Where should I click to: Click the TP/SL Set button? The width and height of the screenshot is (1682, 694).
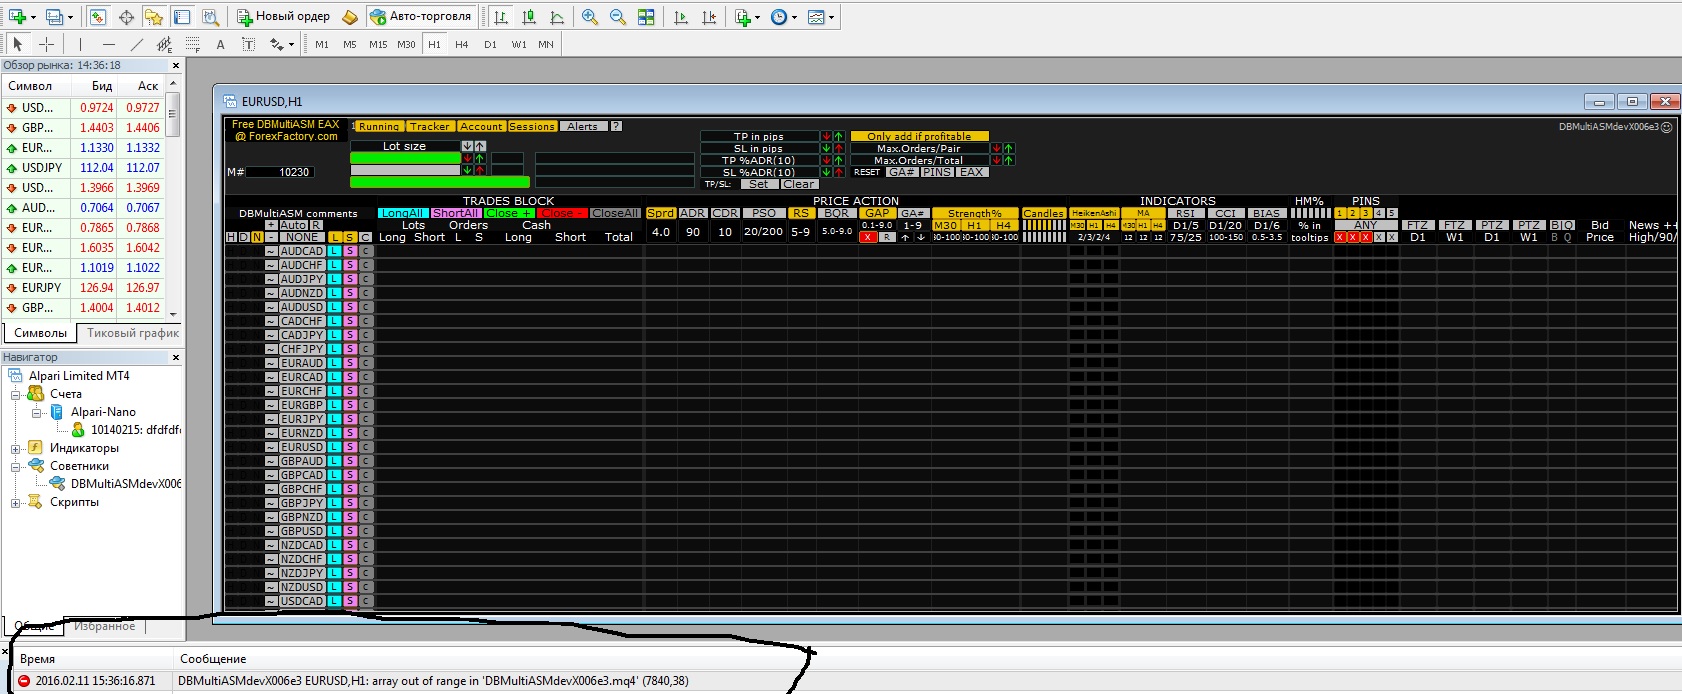pos(759,184)
